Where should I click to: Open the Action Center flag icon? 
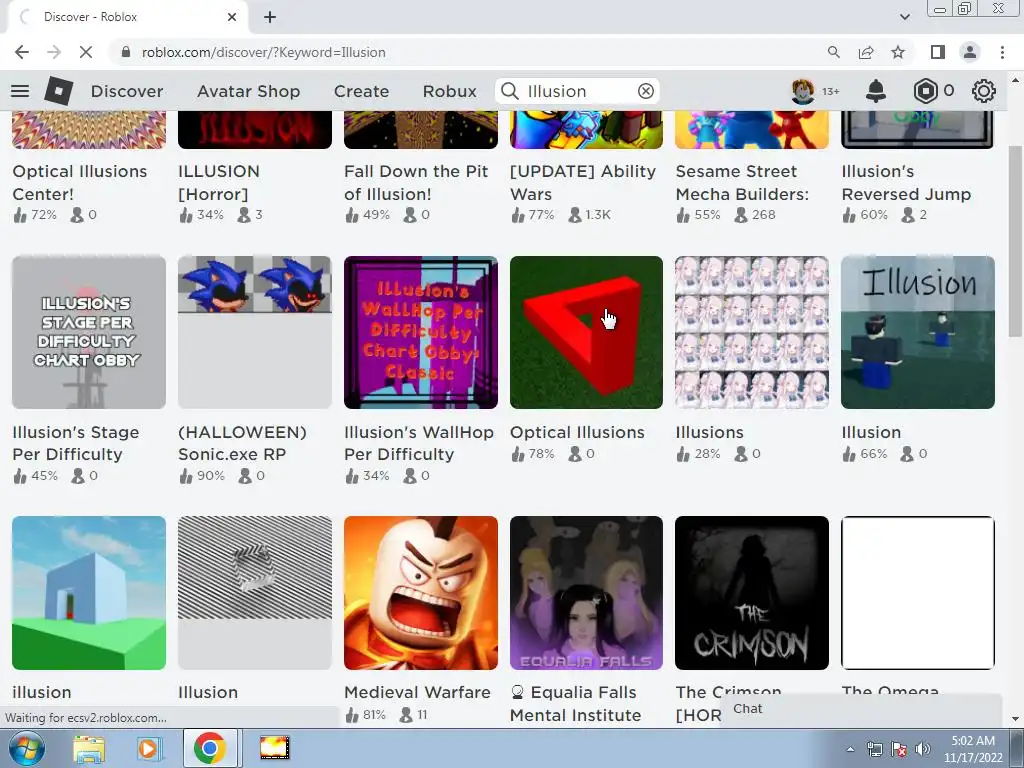(899, 749)
